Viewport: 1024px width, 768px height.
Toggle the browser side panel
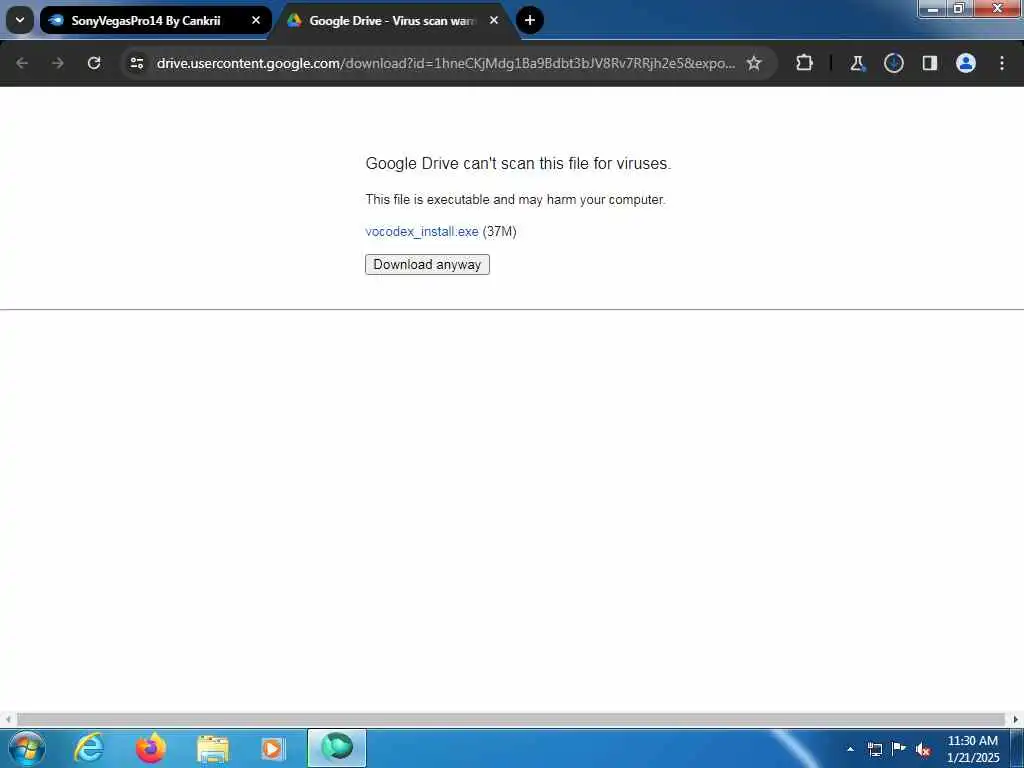pyautogui.click(x=929, y=63)
